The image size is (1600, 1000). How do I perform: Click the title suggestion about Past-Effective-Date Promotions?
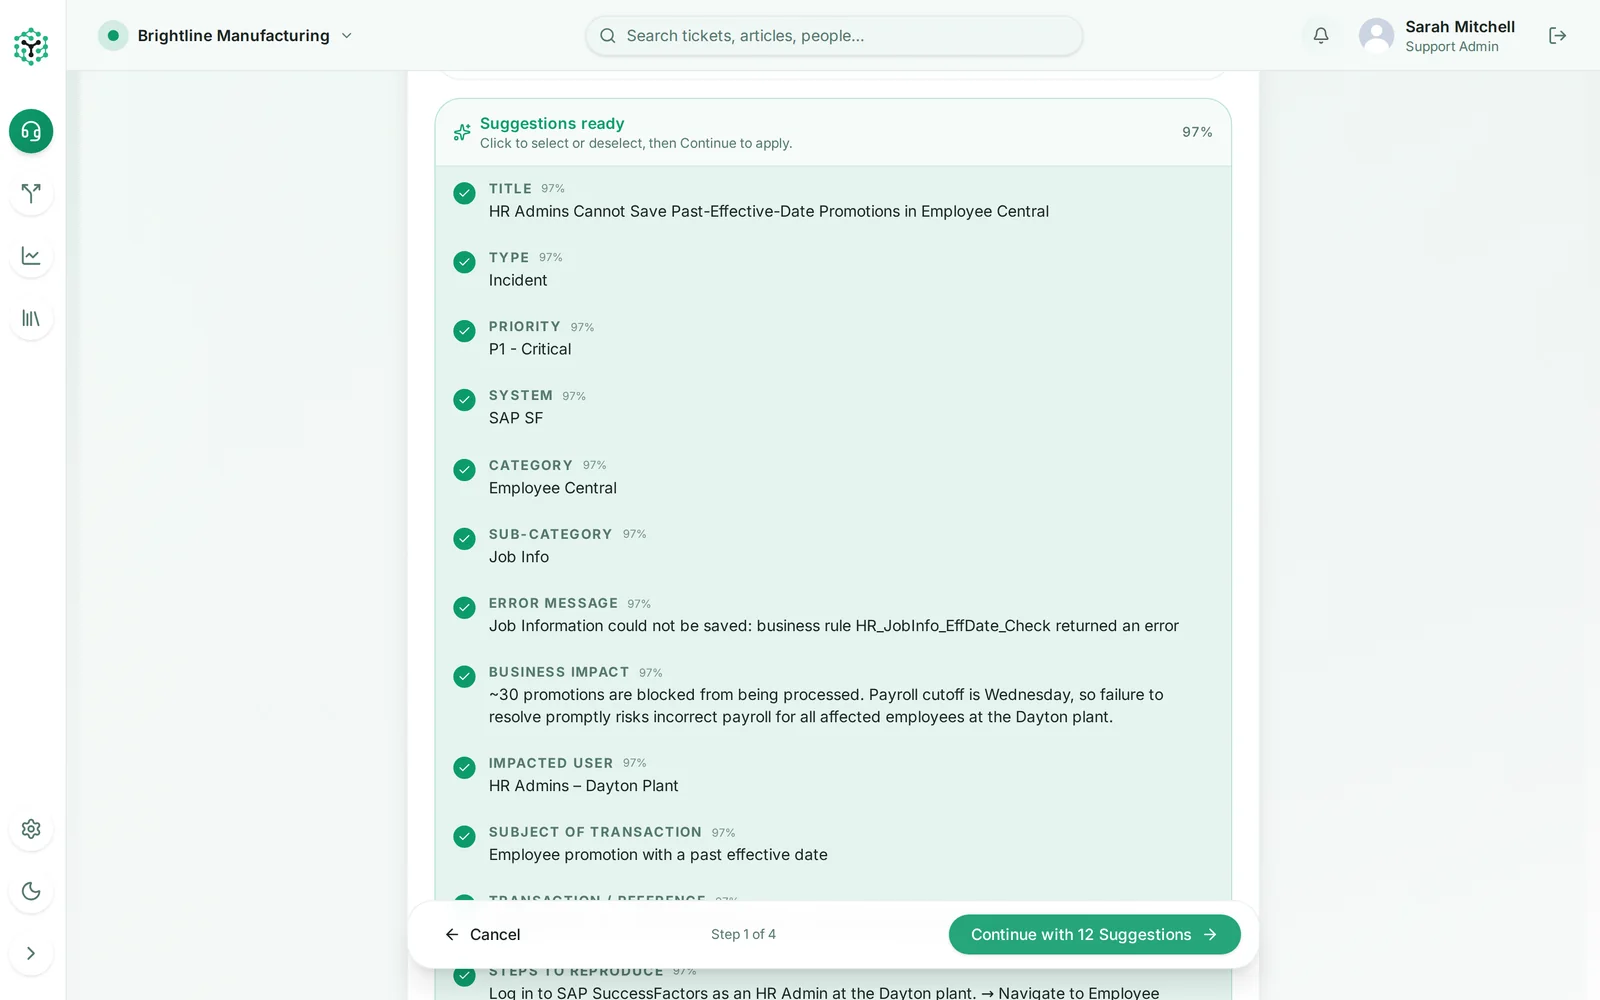tap(769, 211)
